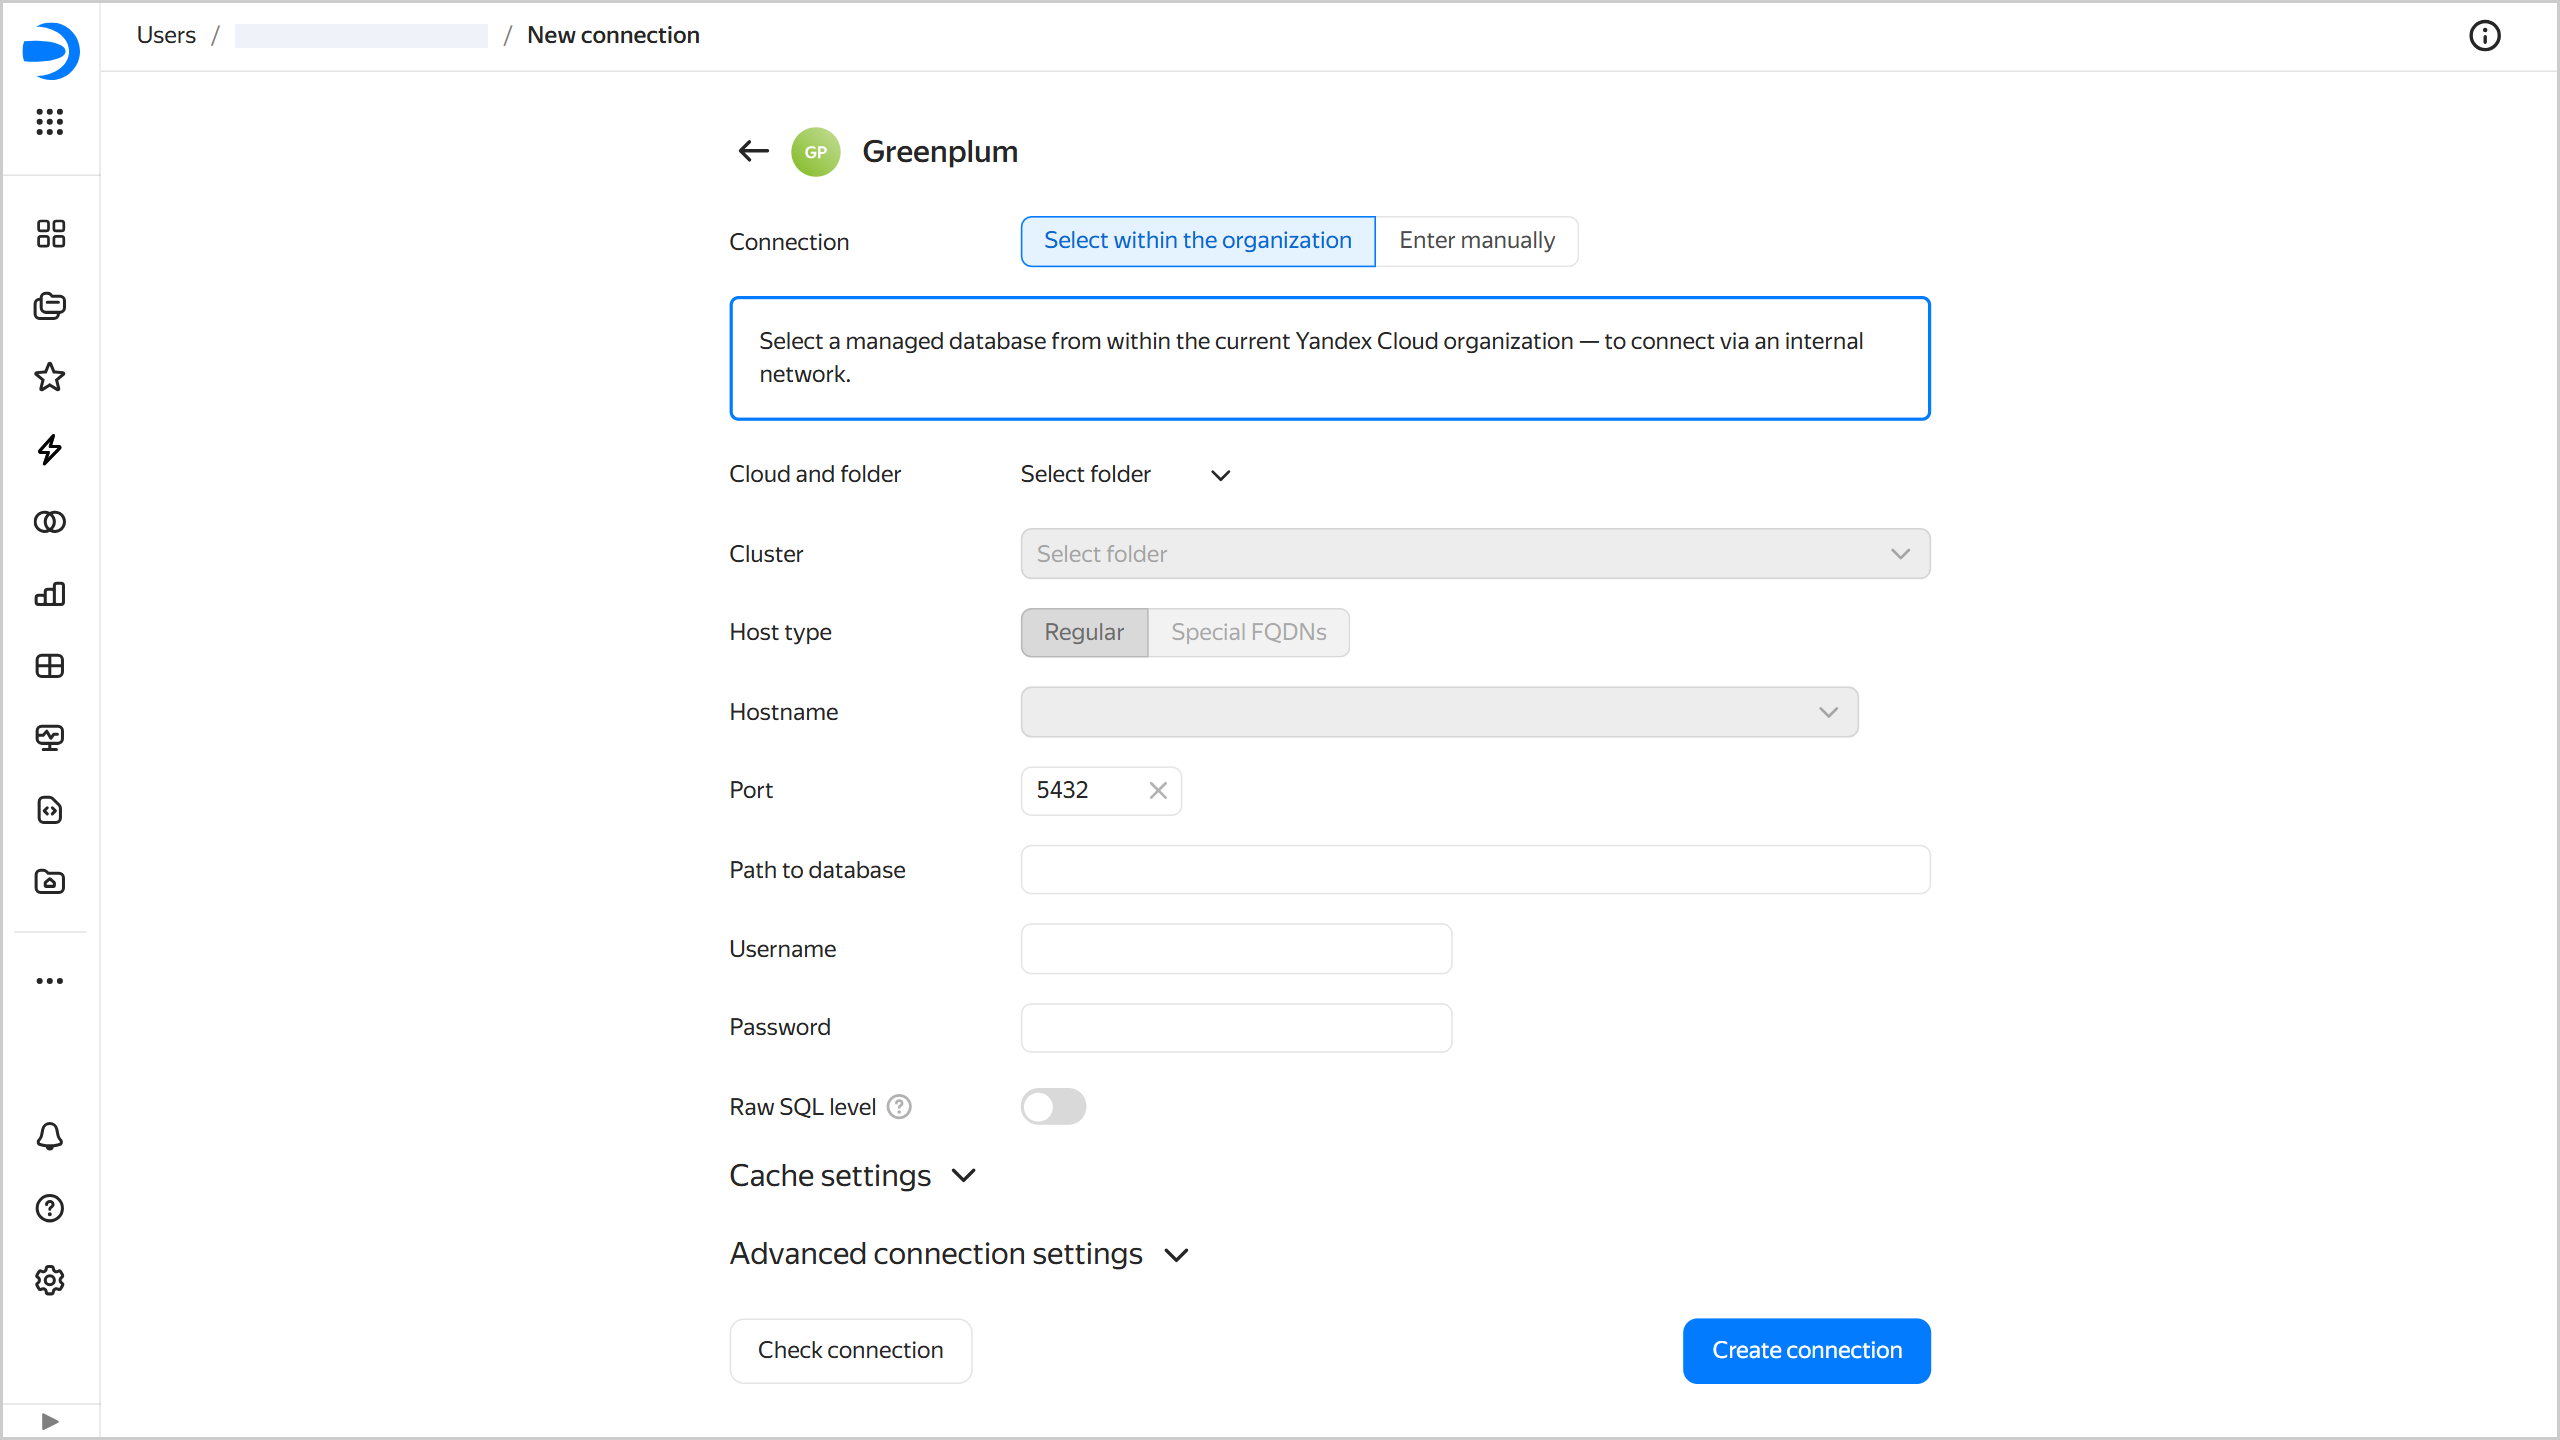Screen dimensions: 2560x1440
Task: Click the redacted breadcrumb after Users
Action: point(361,36)
